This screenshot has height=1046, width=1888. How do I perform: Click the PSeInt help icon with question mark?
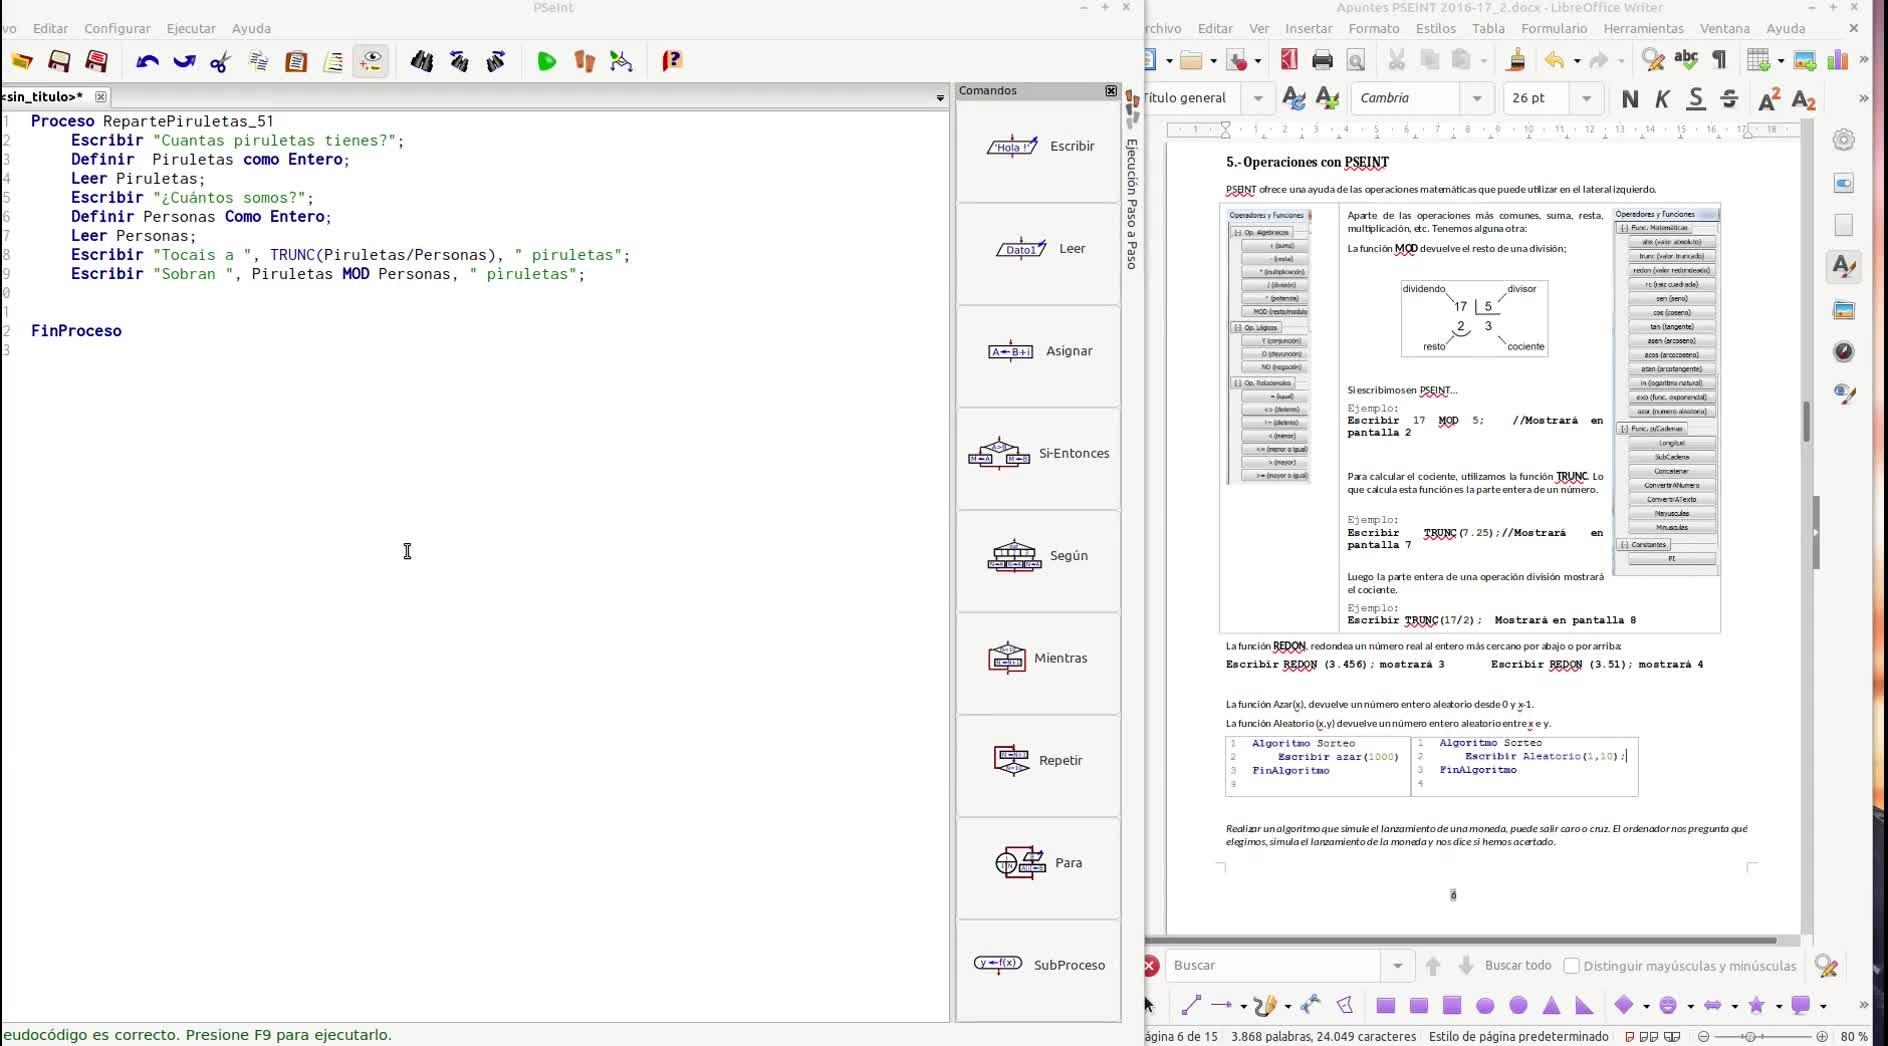click(x=672, y=62)
